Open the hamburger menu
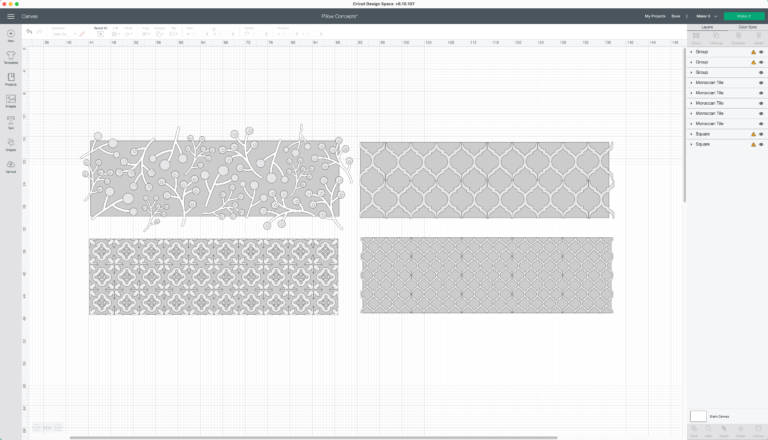This screenshot has width=768, height=440. click(11, 16)
